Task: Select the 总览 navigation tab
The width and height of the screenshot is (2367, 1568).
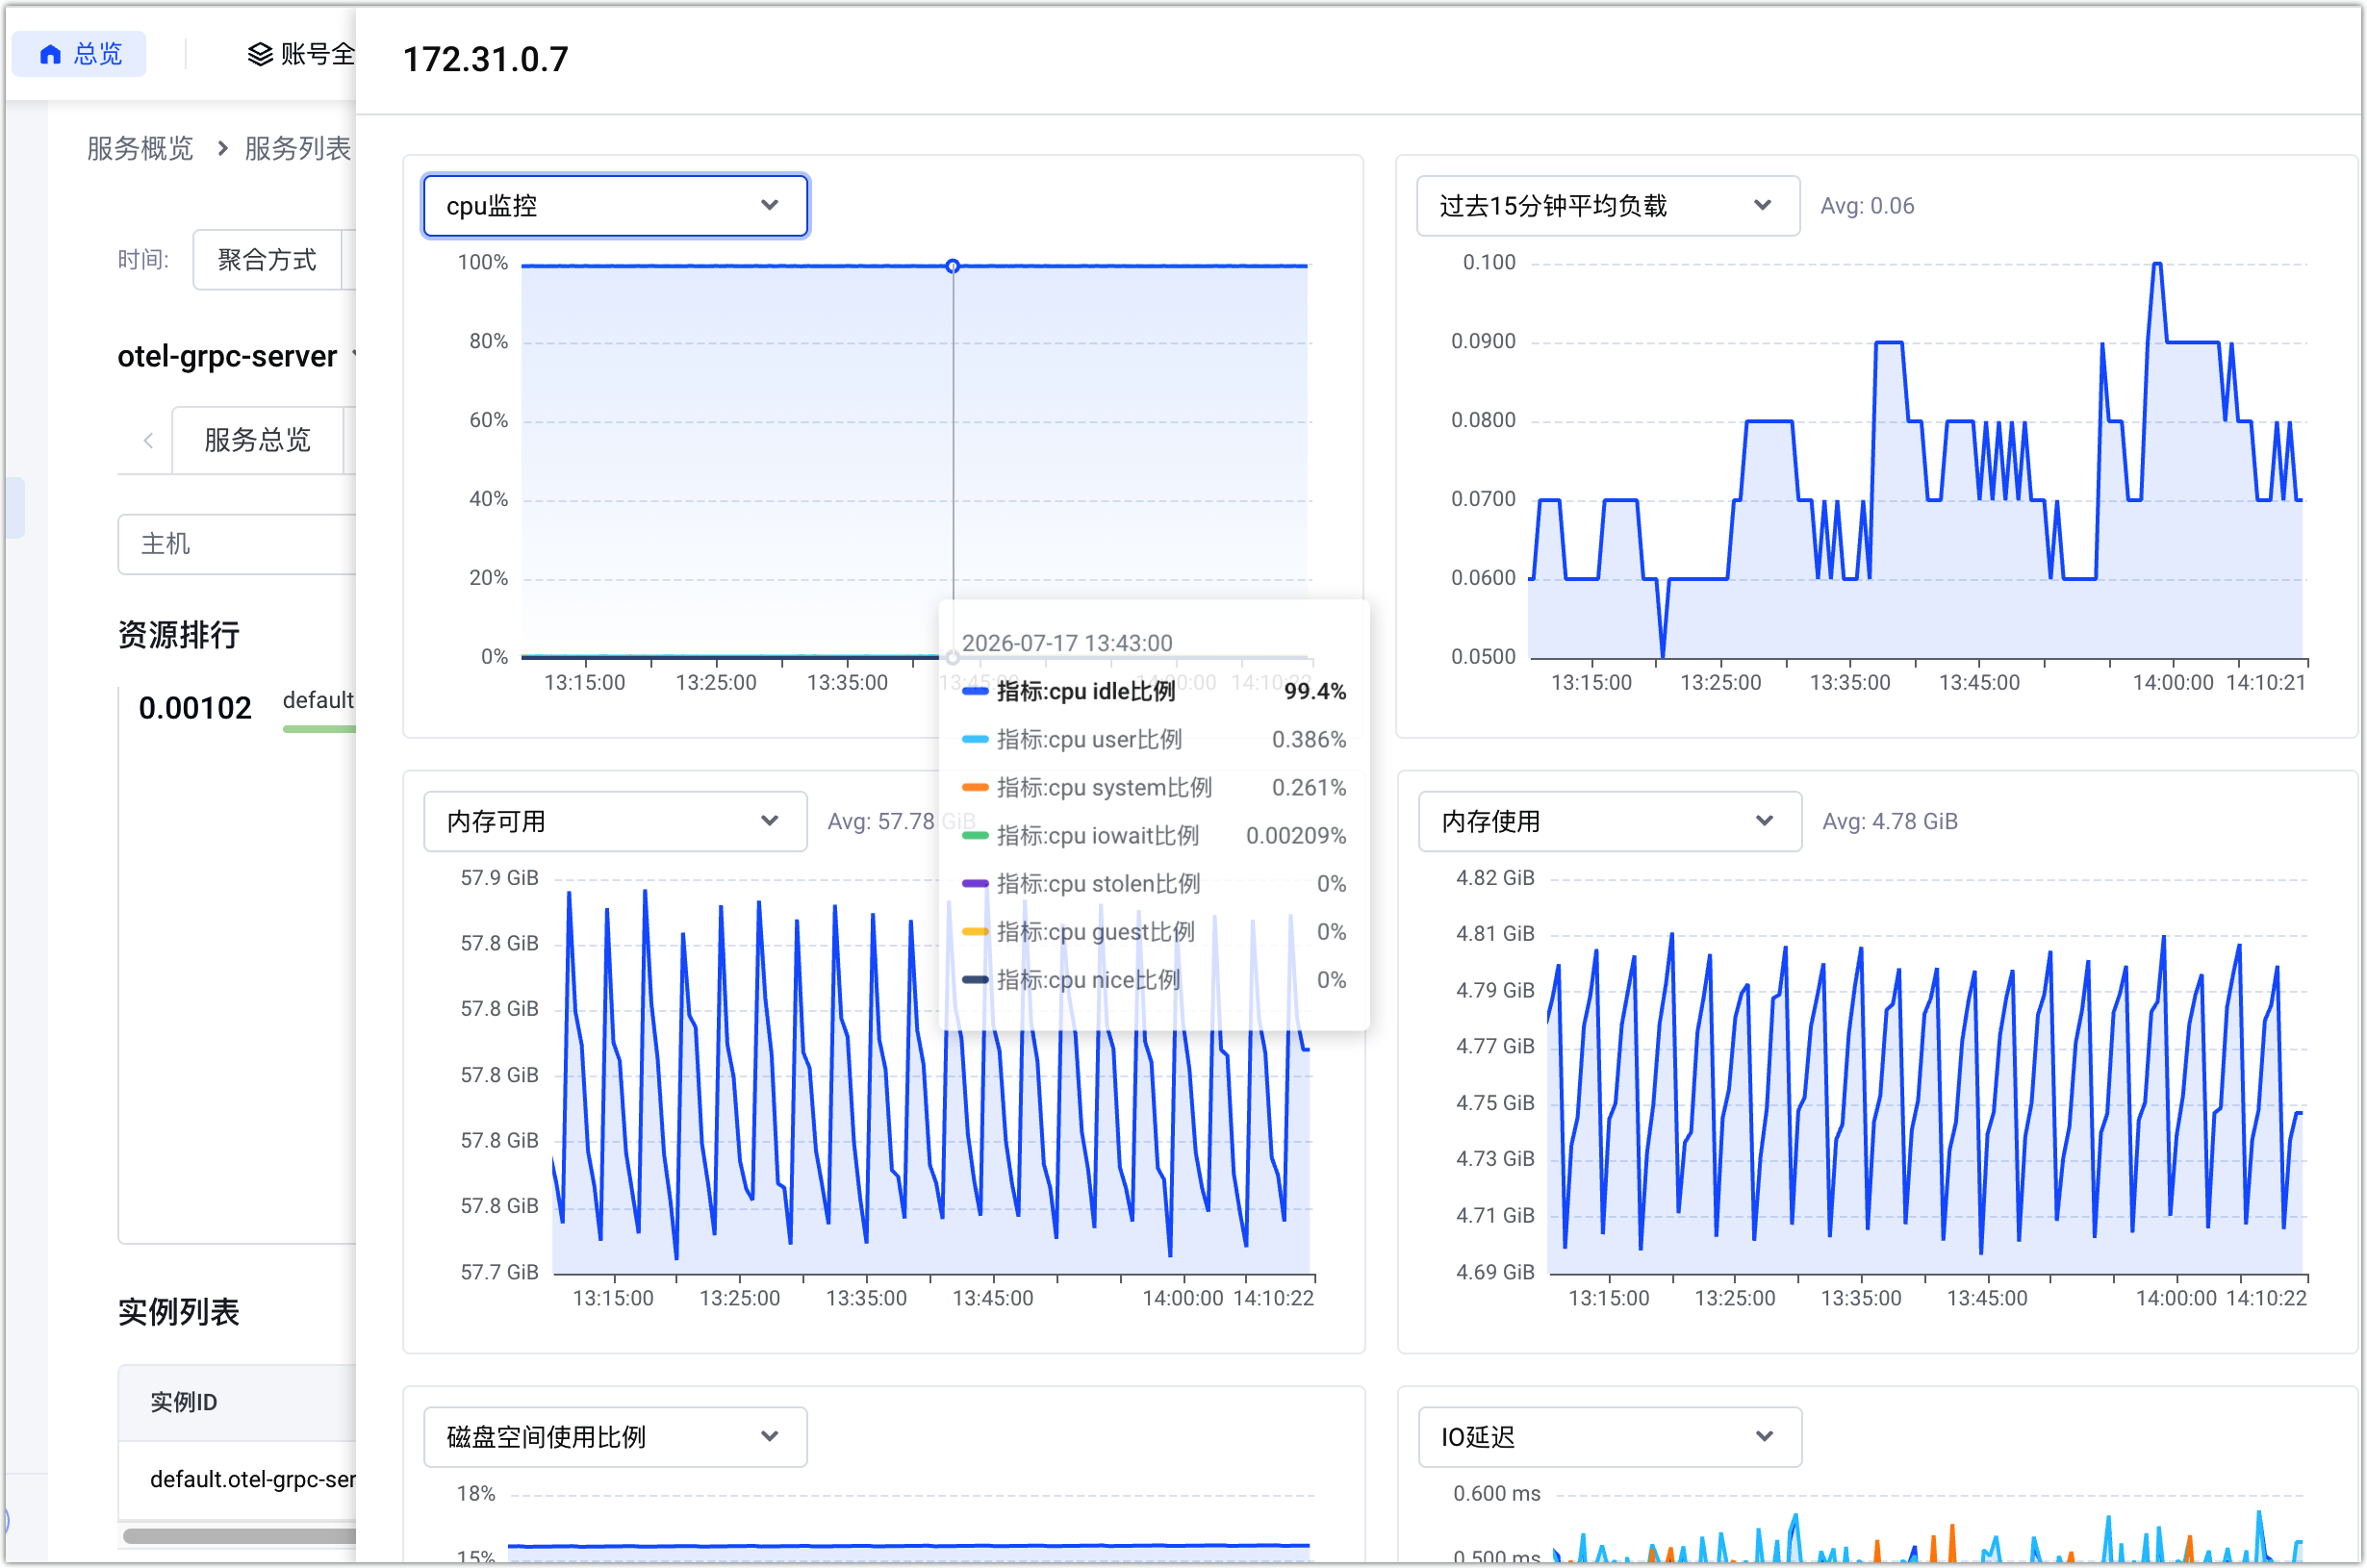Action: click(79, 54)
